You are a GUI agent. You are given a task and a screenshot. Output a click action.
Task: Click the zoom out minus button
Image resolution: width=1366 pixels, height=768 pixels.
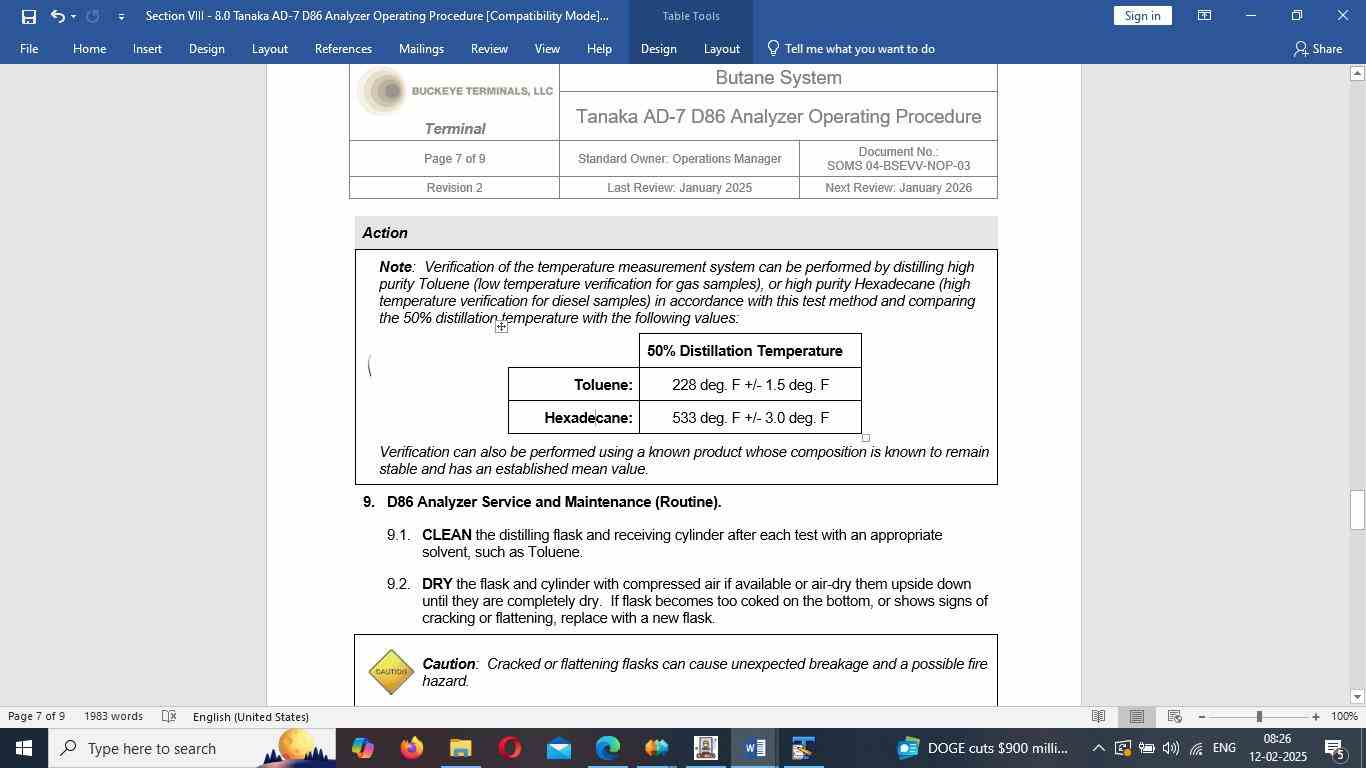[1201, 716]
